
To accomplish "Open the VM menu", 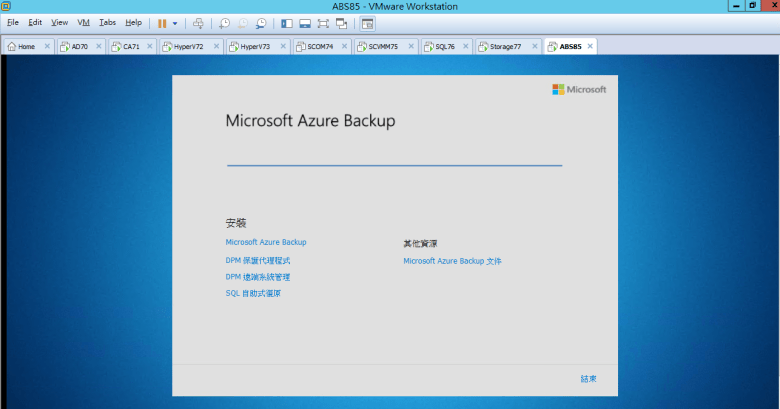I will tap(83, 22).
